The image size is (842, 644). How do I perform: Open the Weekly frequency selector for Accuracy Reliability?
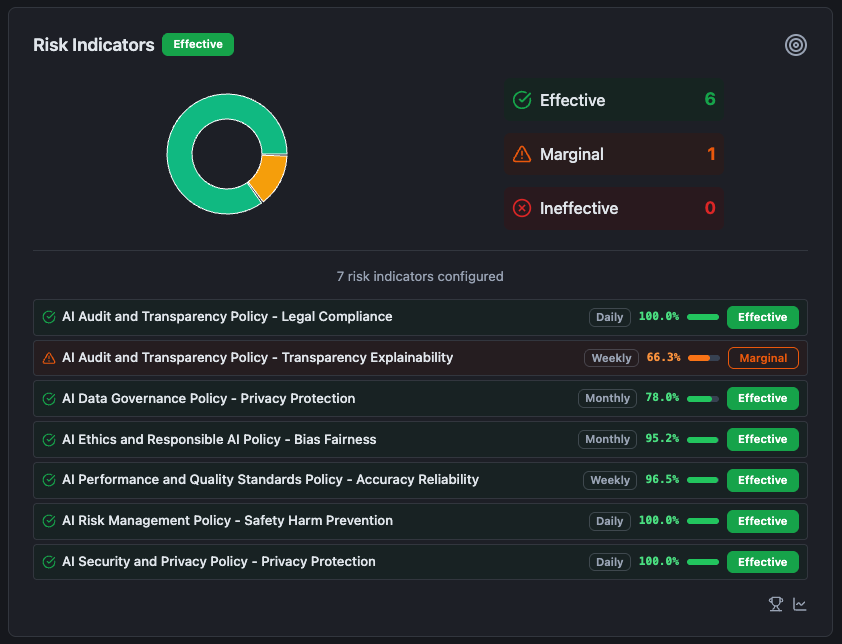tap(609, 480)
